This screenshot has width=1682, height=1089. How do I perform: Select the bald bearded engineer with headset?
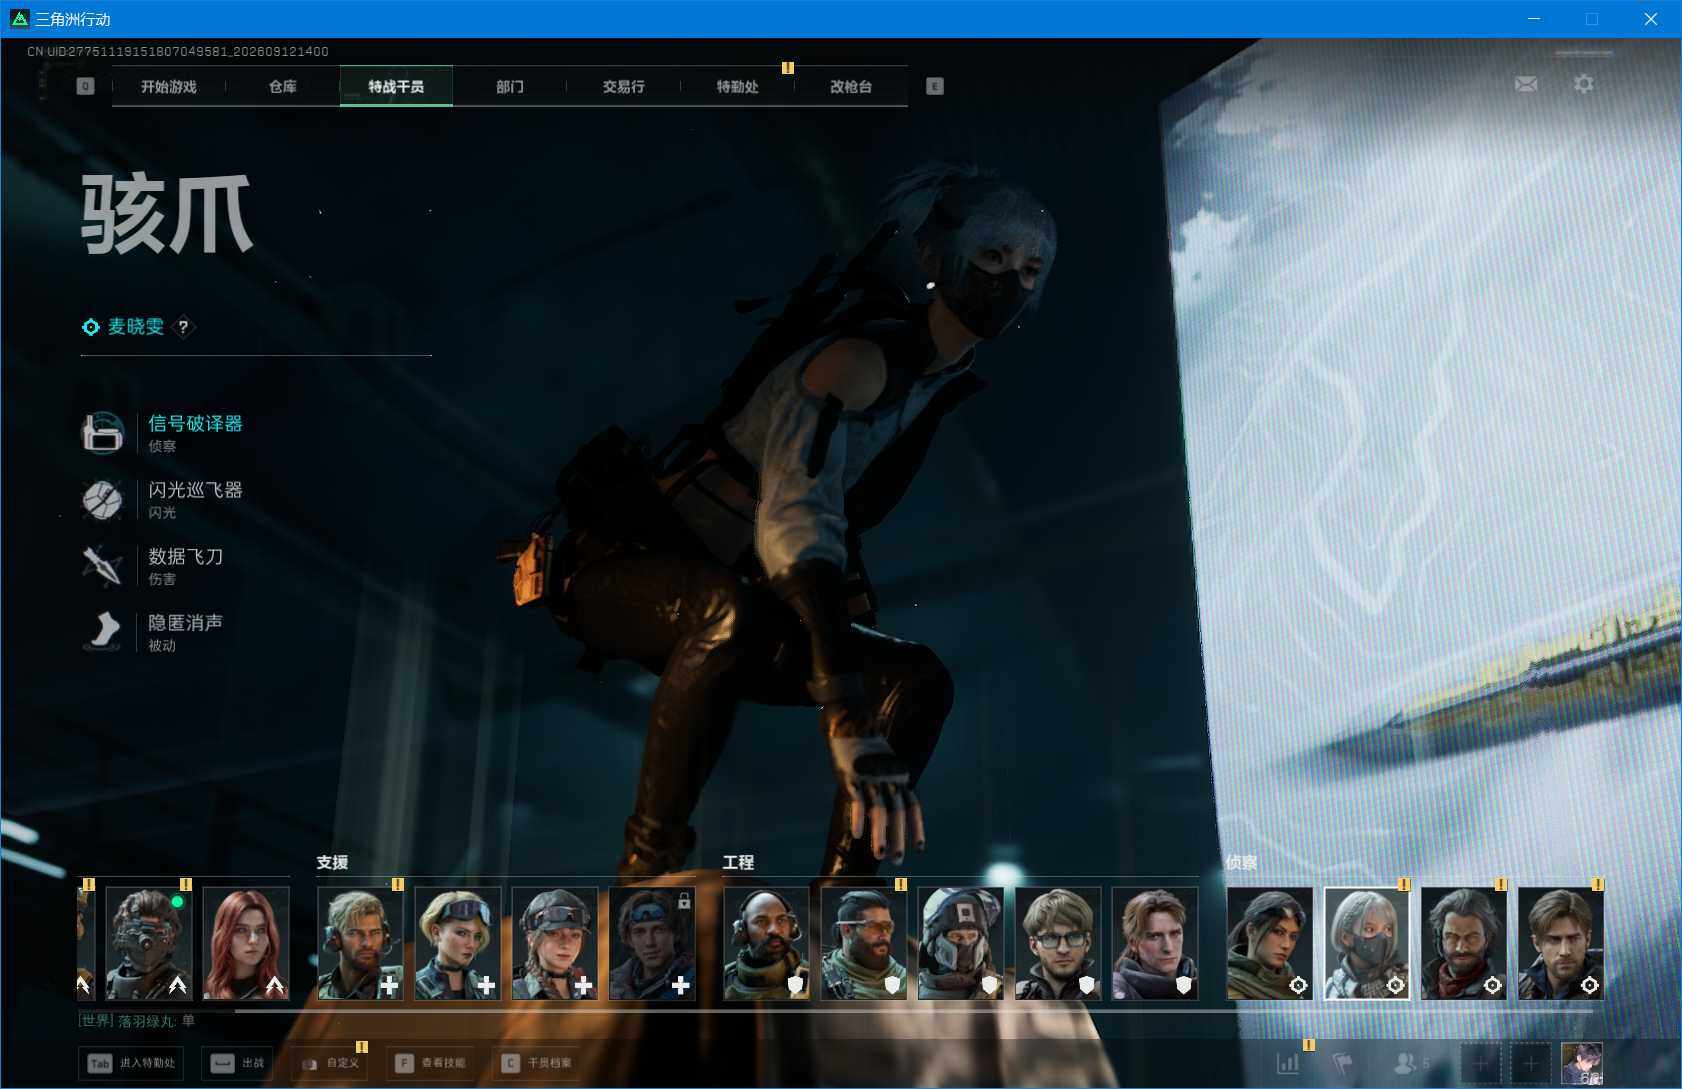pyautogui.click(x=766, y=943)
